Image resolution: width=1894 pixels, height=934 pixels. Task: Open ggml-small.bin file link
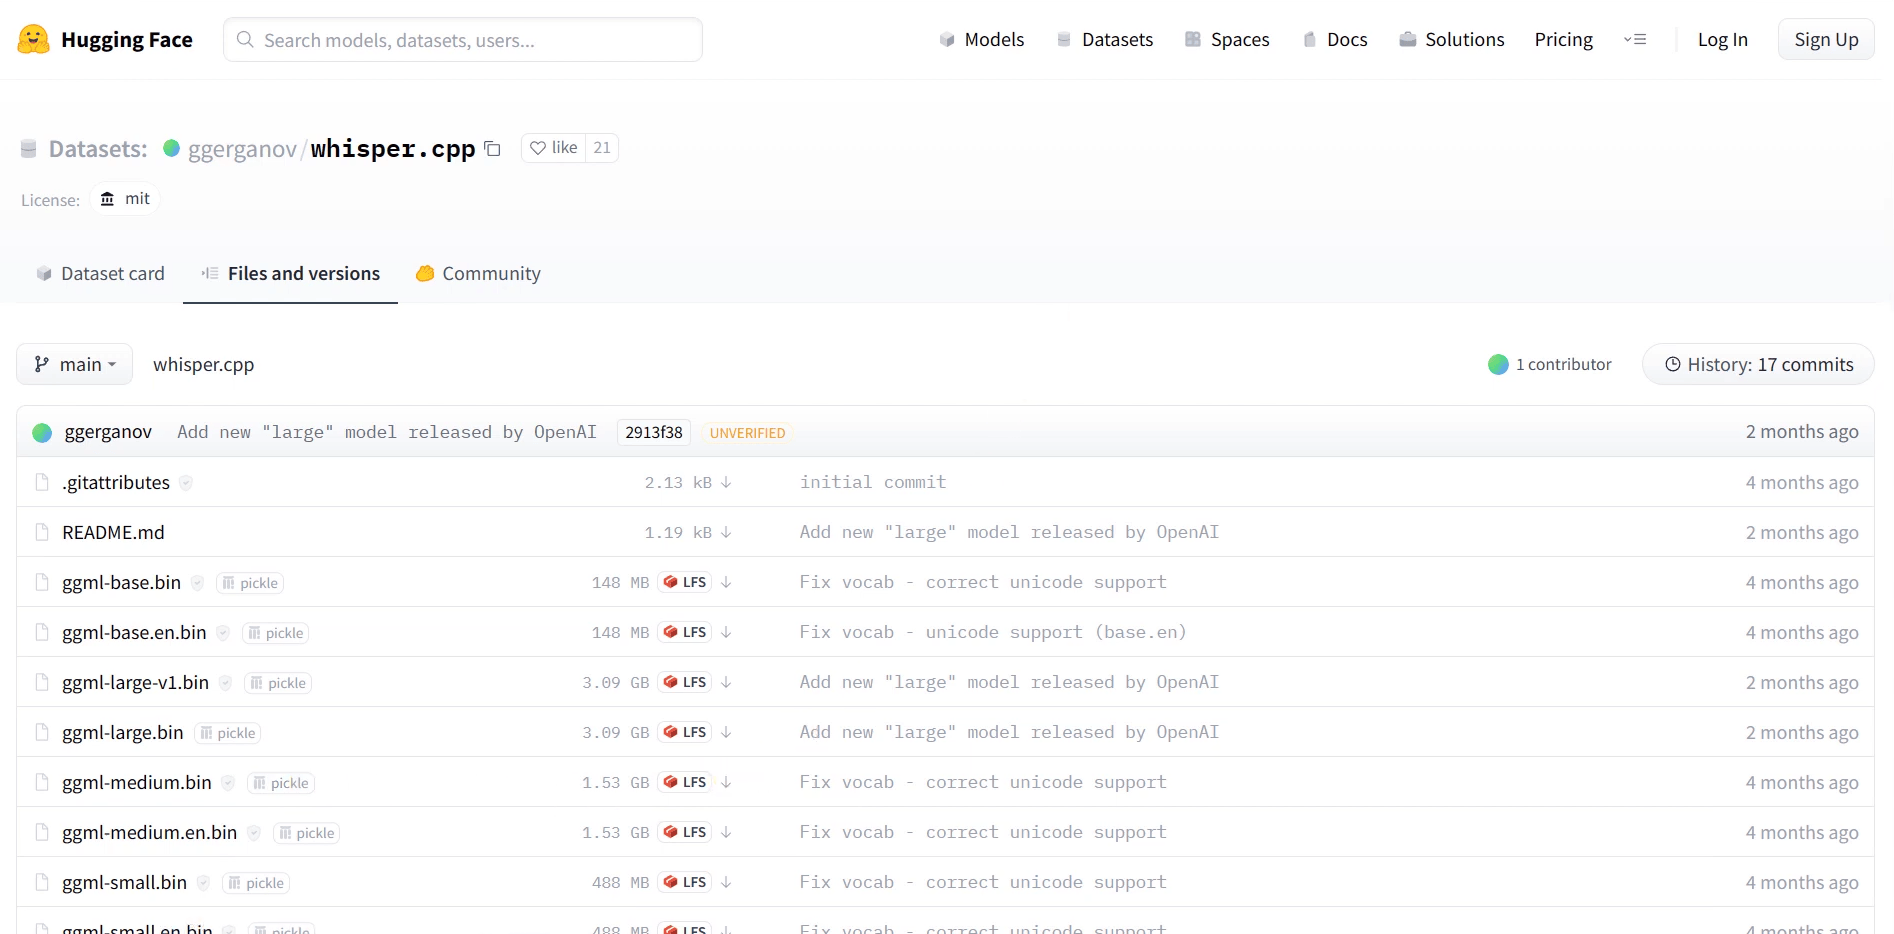click(x=124, y=882)
